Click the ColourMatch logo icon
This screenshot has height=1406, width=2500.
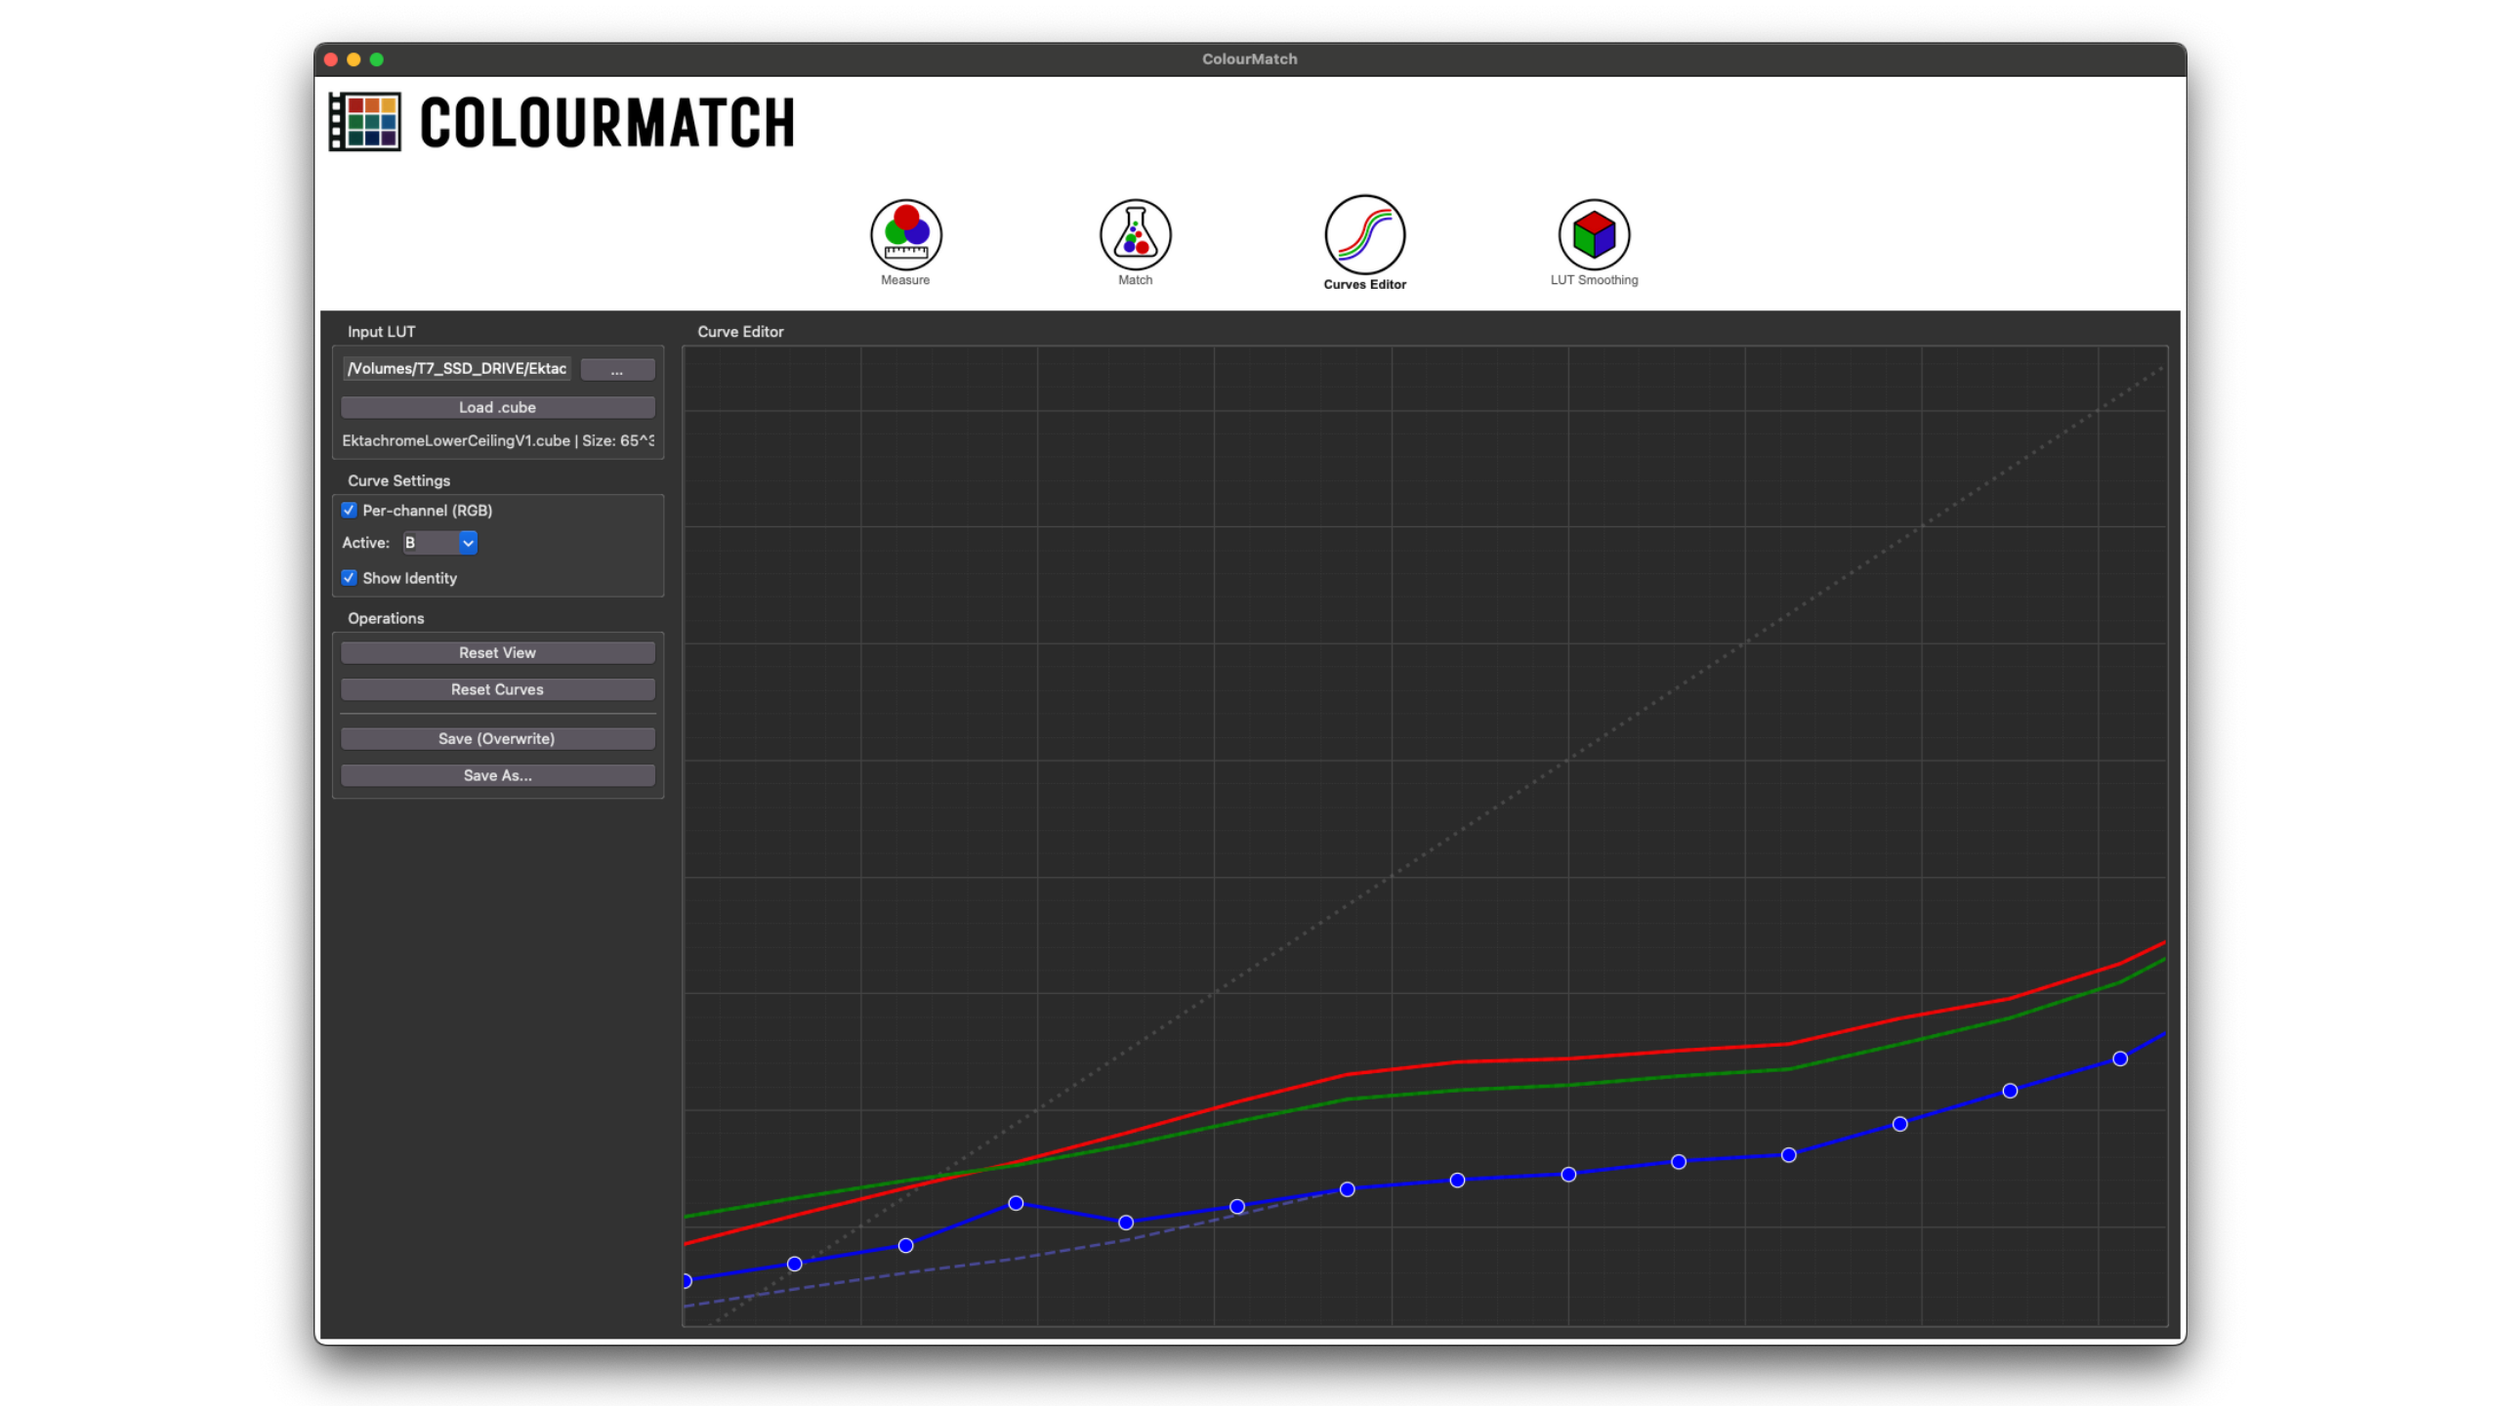(365, 122)
